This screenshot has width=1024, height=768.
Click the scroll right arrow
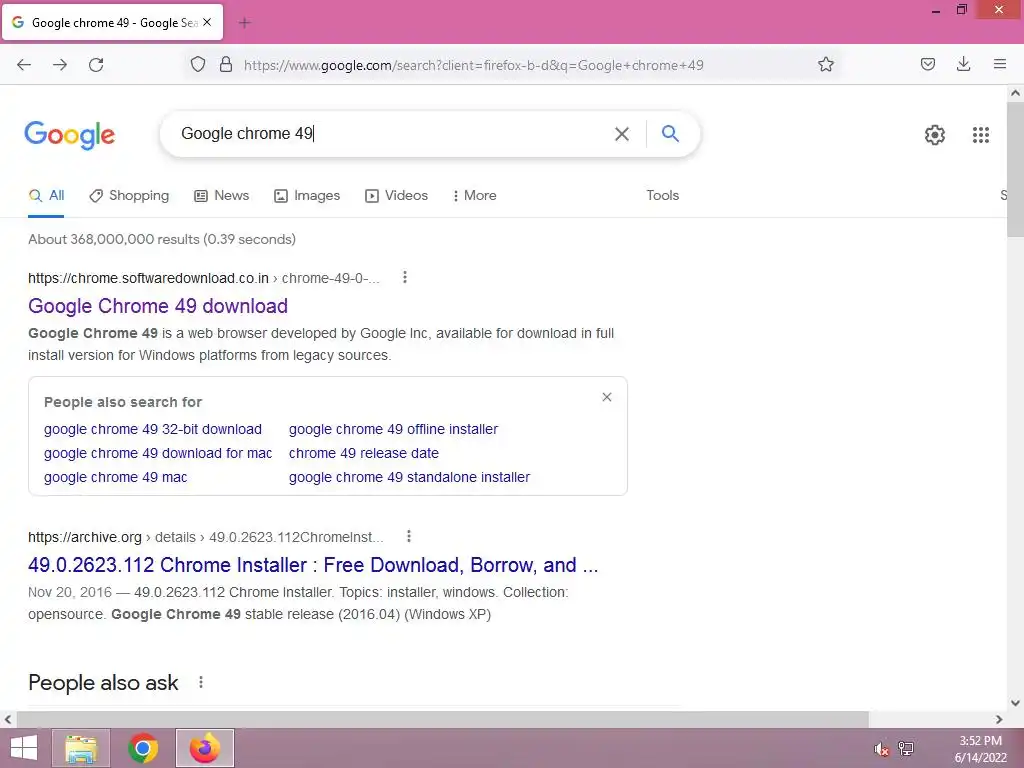point(999,719)
